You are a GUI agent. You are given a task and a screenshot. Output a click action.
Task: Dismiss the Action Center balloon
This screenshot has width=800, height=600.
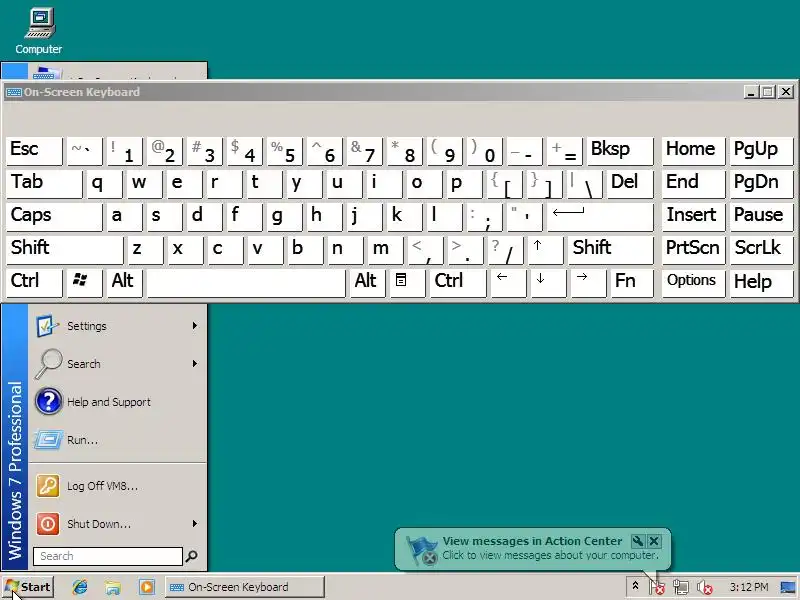[x=655, y=541]
